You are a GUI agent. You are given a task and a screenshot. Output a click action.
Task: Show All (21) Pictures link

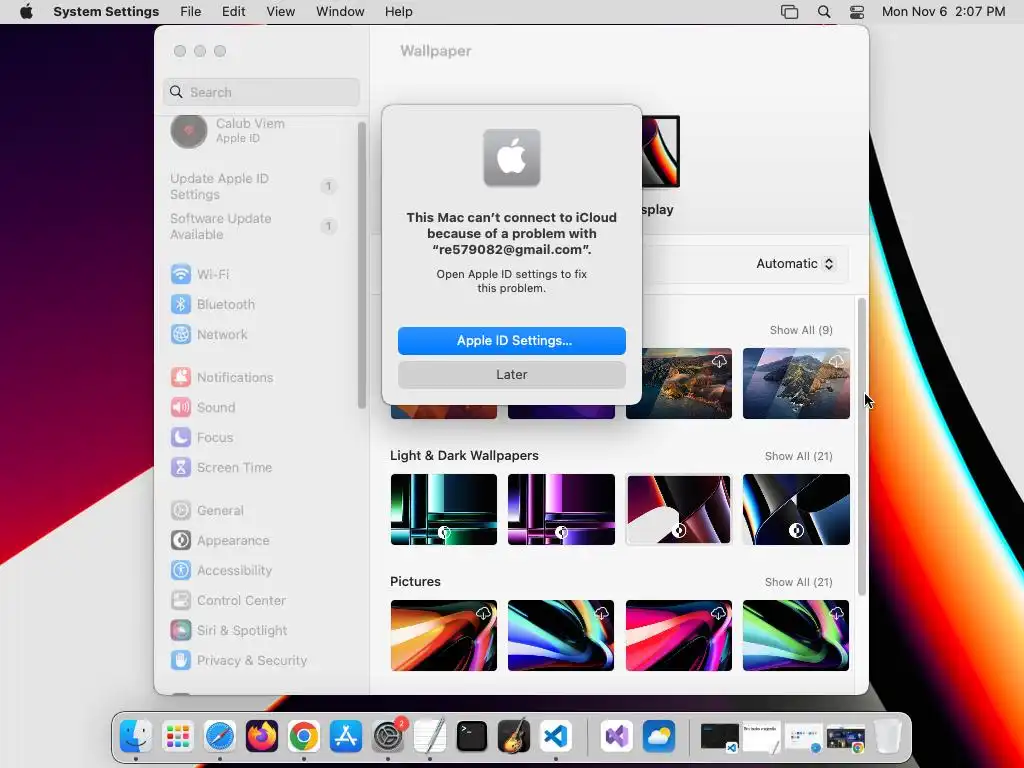coord(798,583)
